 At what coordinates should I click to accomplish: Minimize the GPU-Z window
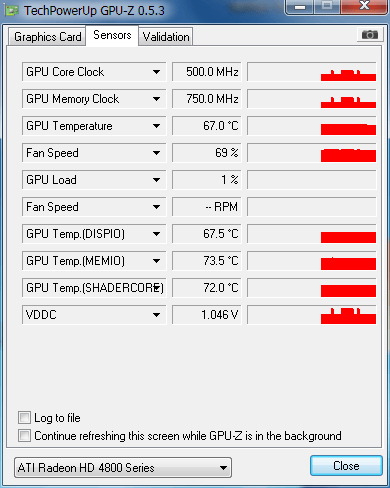(300, 7)
